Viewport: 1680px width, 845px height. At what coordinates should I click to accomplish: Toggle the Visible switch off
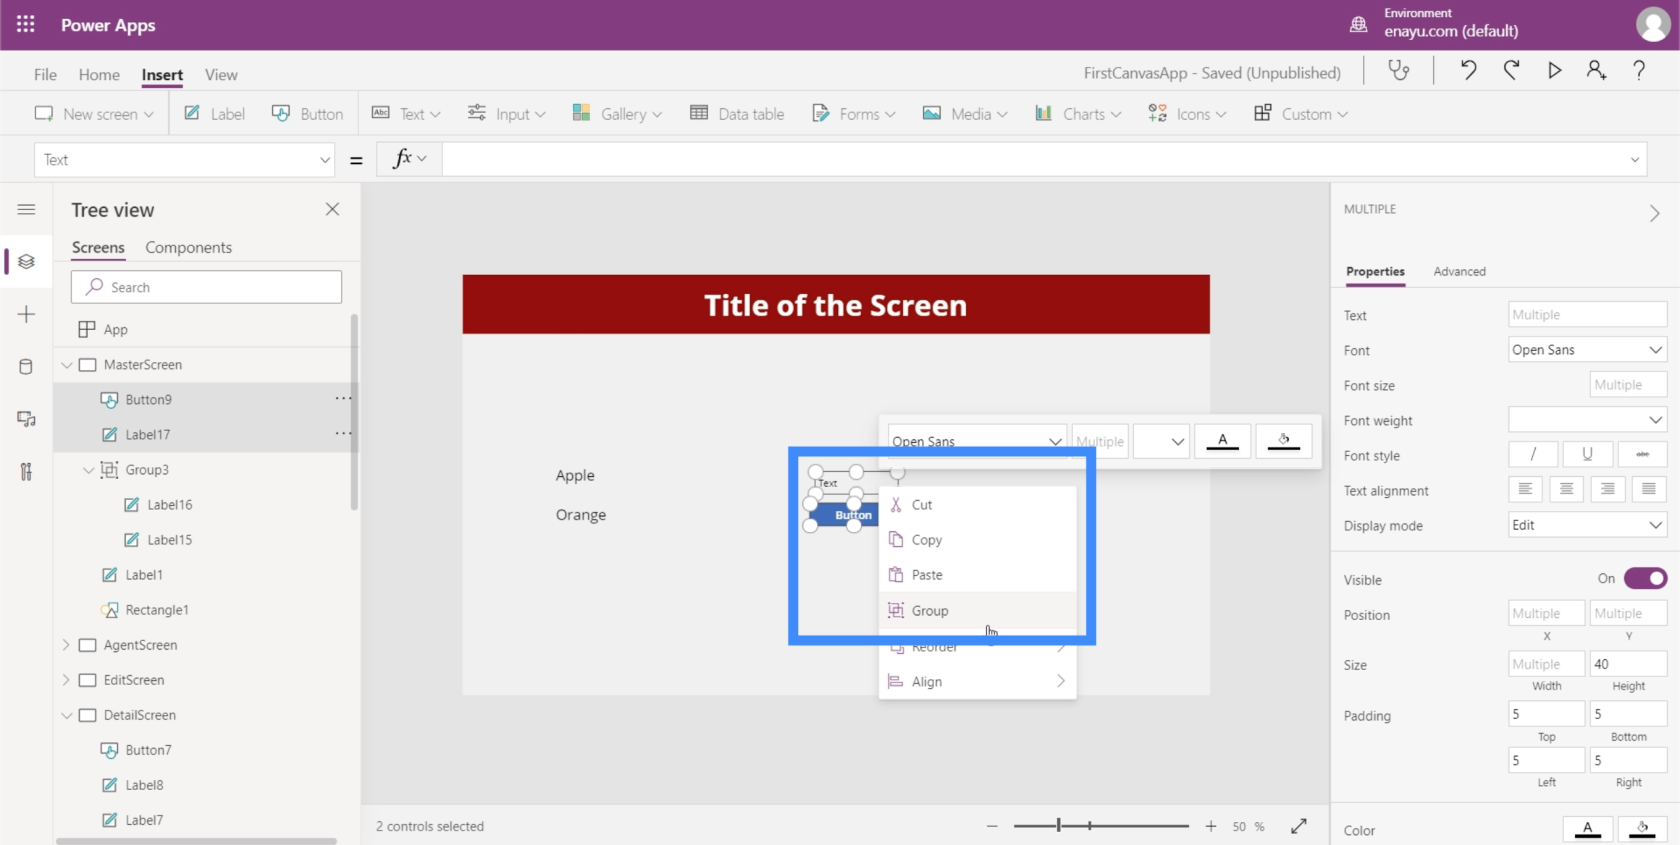pos(1645,578)
